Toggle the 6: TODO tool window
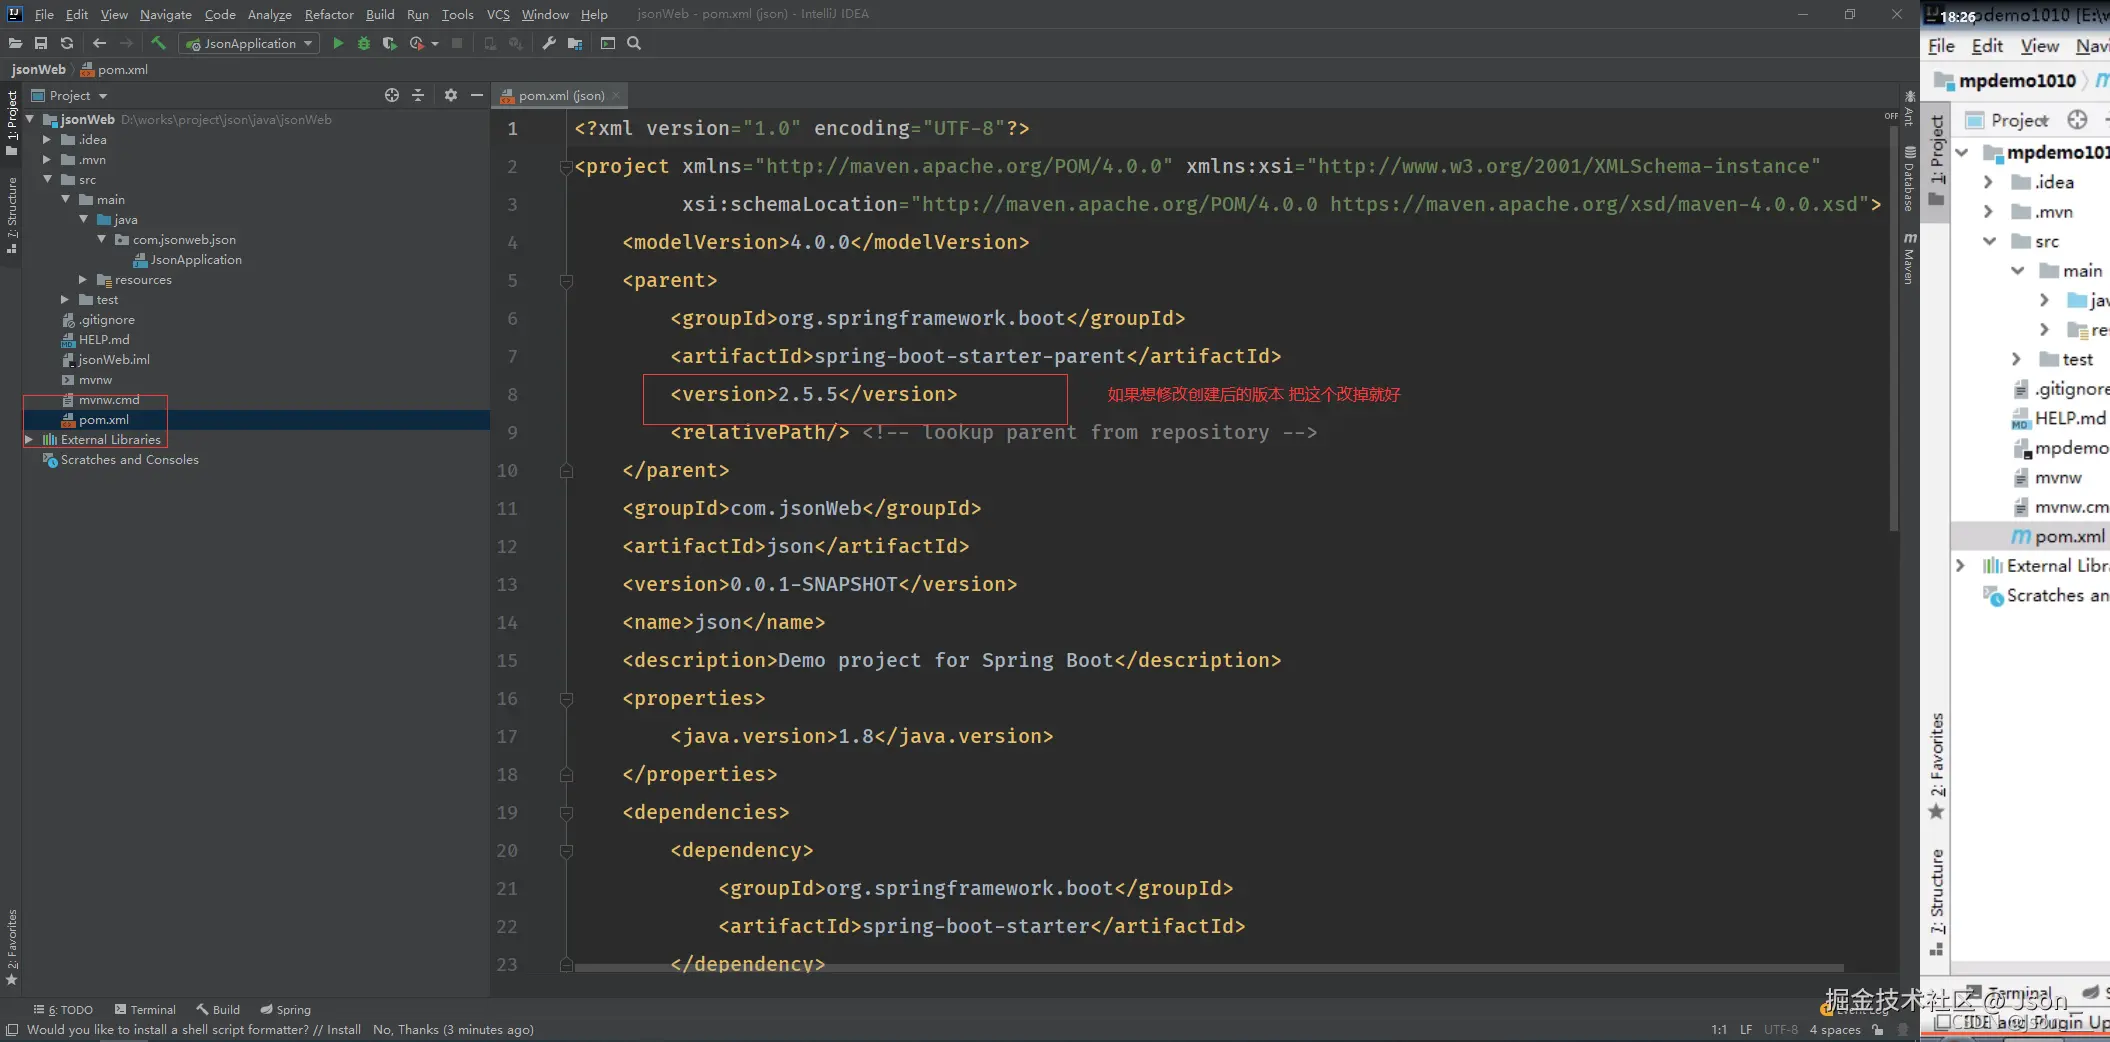Viewport: 2110px width, 1042px height. (63, 1009)
